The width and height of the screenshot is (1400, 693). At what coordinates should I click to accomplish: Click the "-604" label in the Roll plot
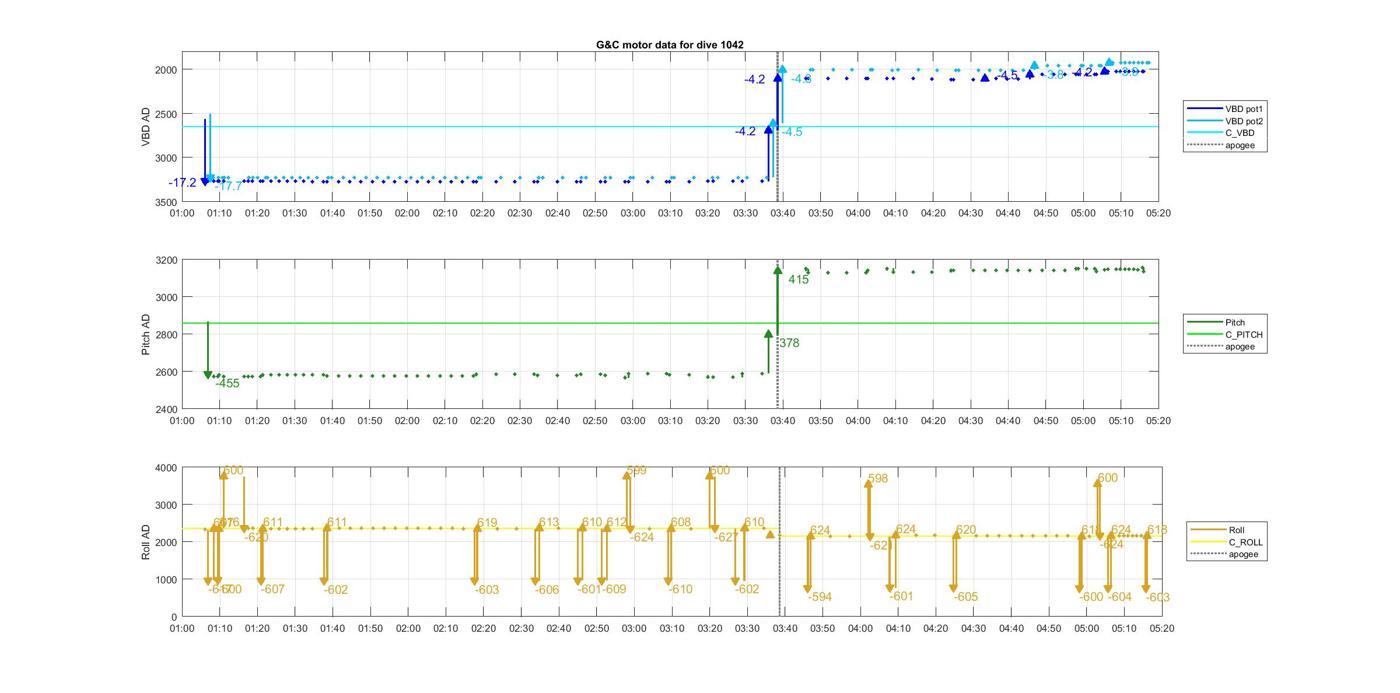1119,597
